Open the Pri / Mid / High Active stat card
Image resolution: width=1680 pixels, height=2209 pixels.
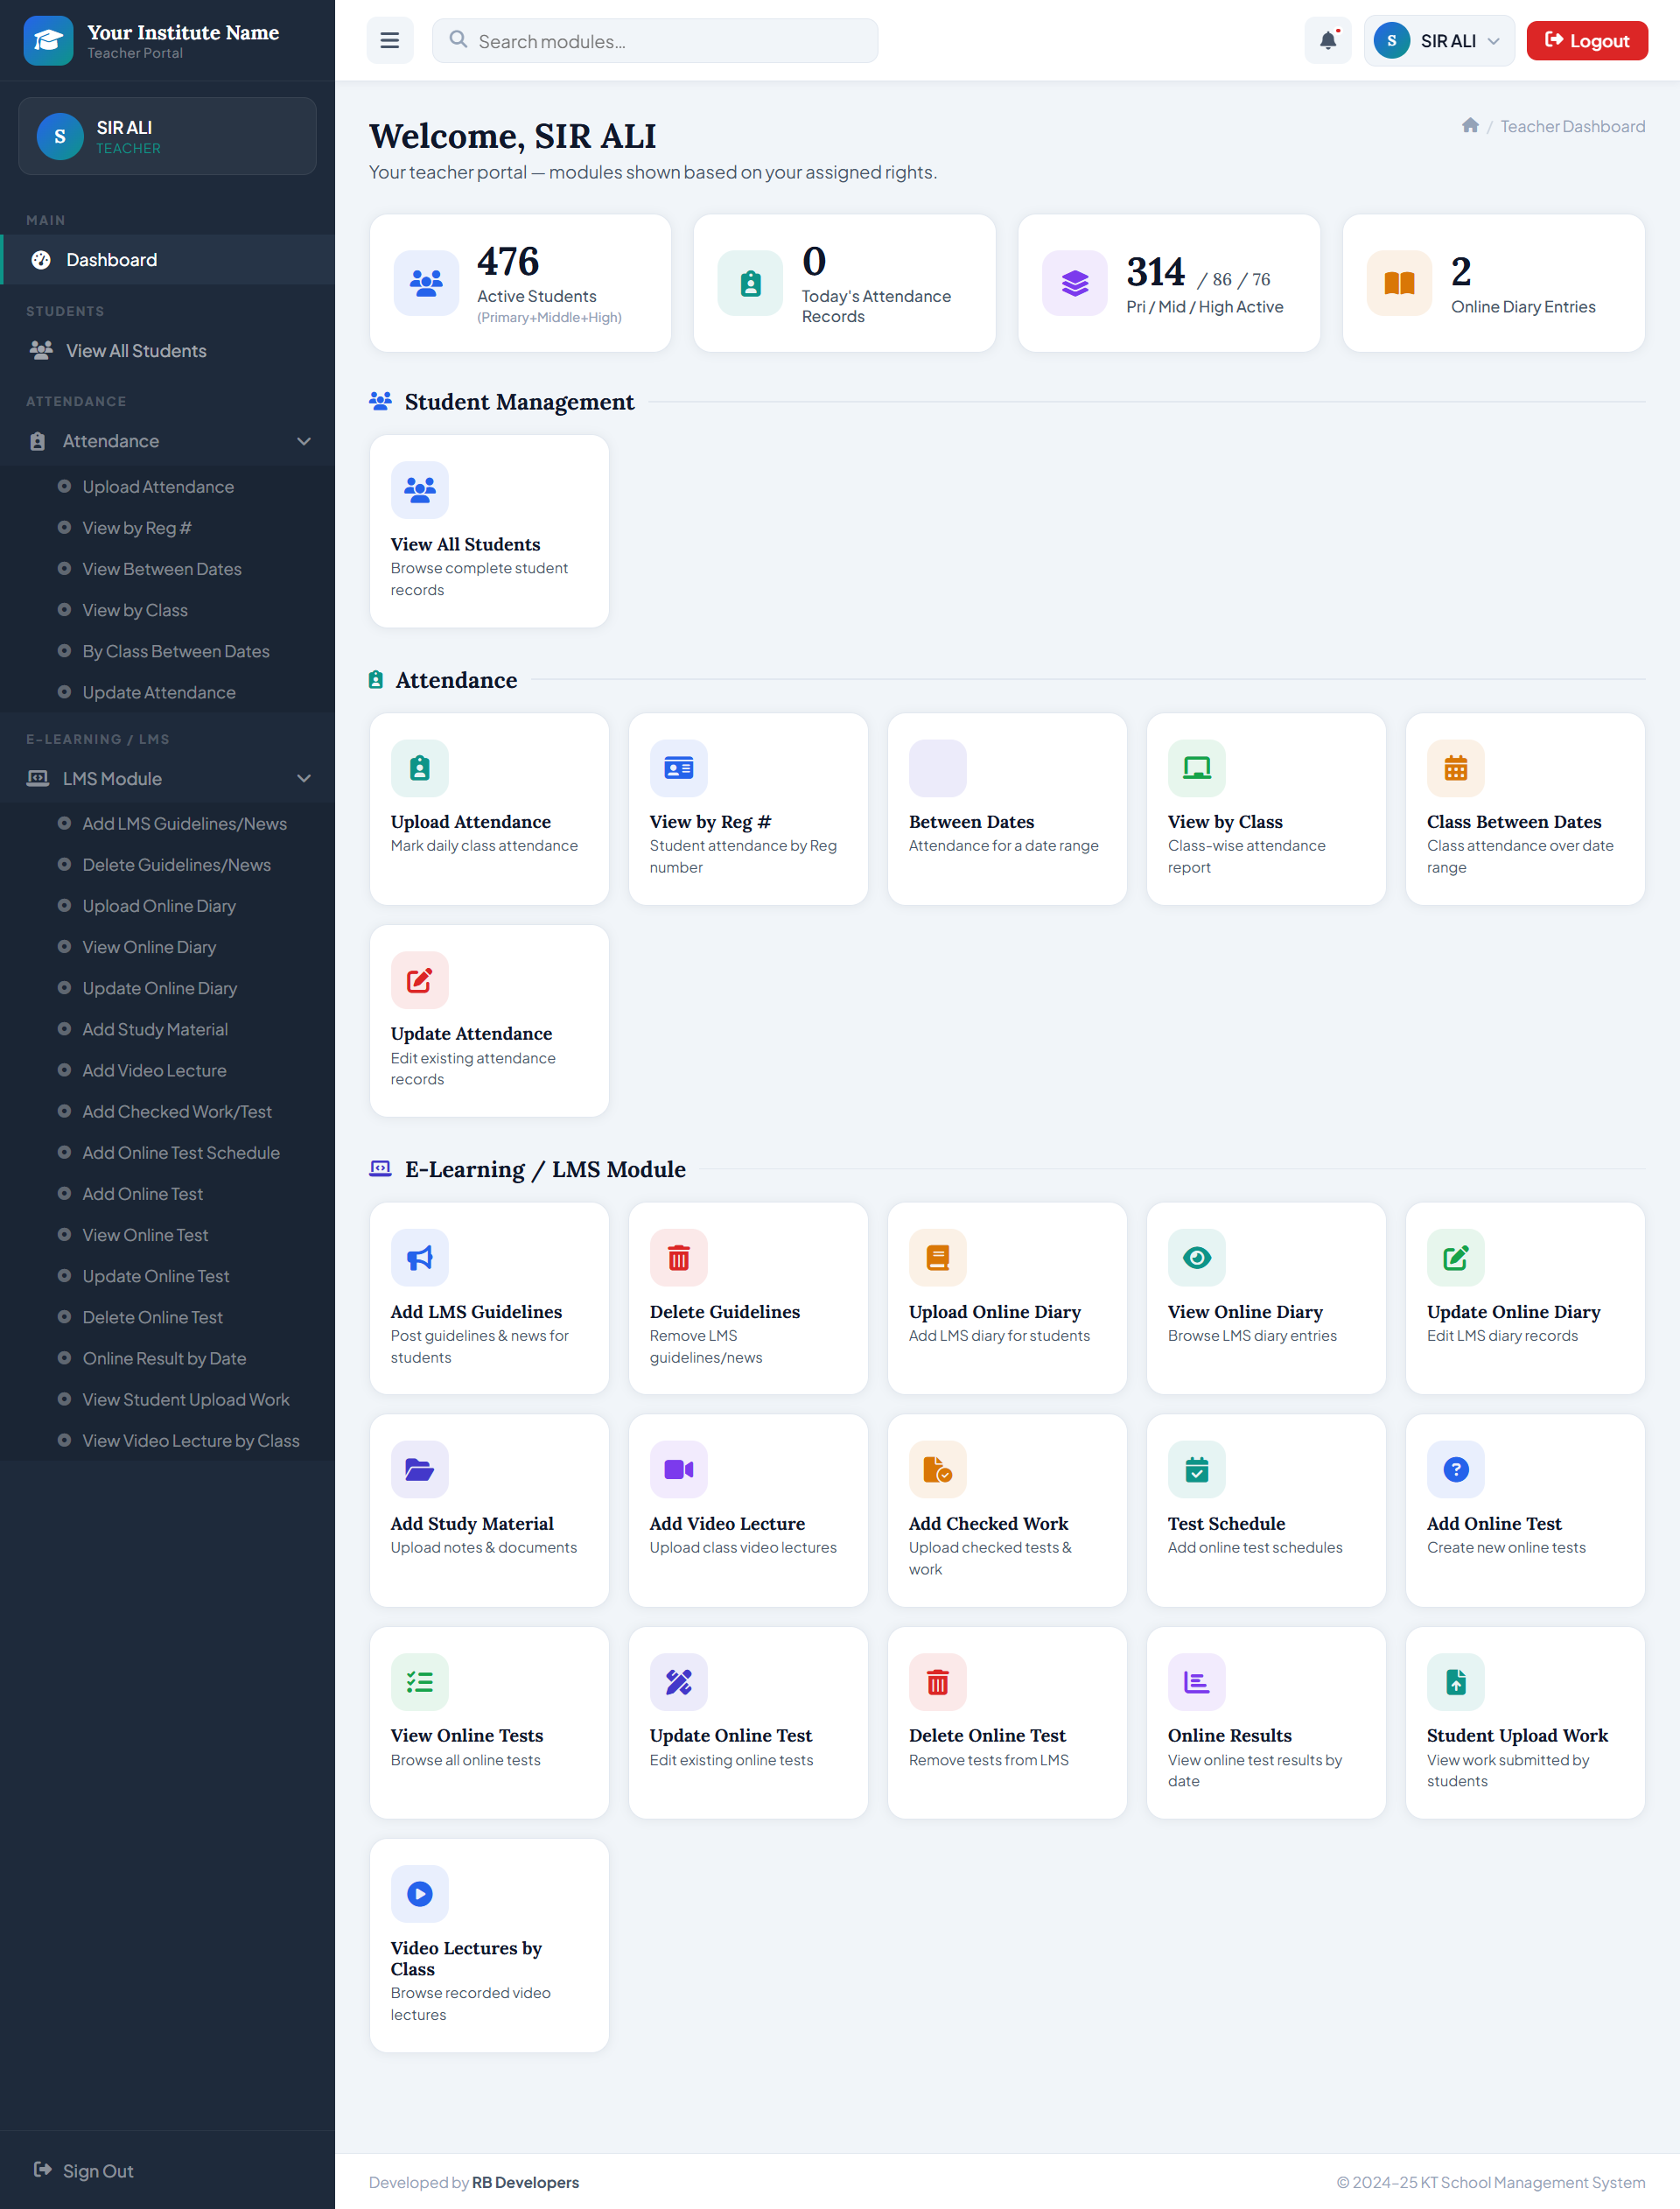click(x=1169, y=283)
